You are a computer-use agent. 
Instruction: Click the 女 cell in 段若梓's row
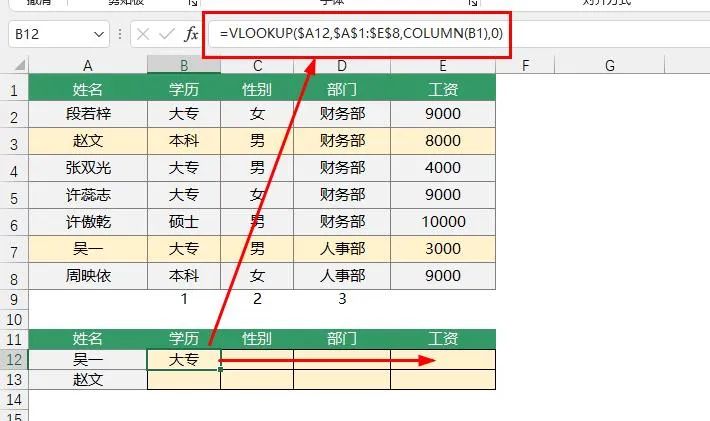(x=257, y=114)
